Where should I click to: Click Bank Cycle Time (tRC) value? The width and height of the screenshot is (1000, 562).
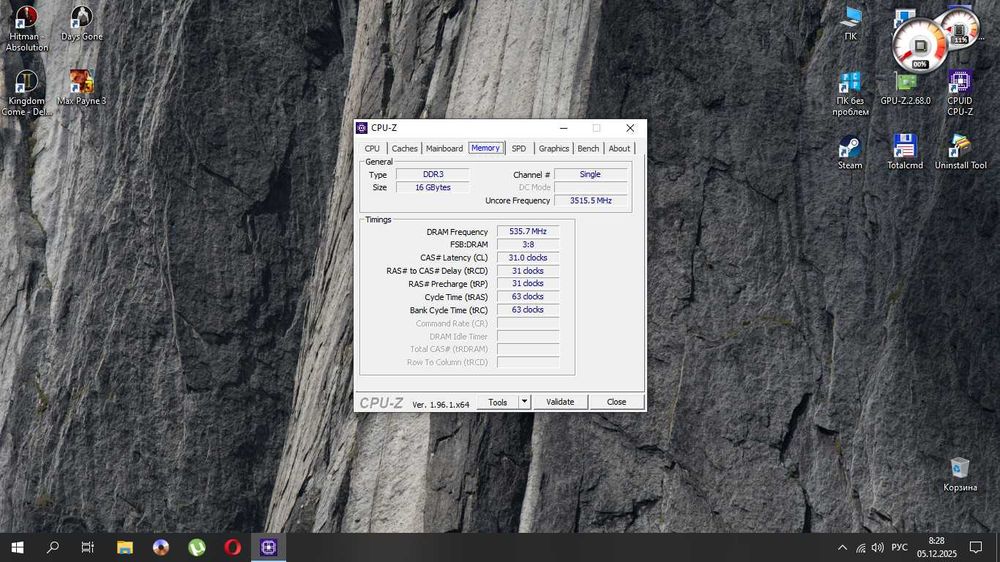(528, 309)
